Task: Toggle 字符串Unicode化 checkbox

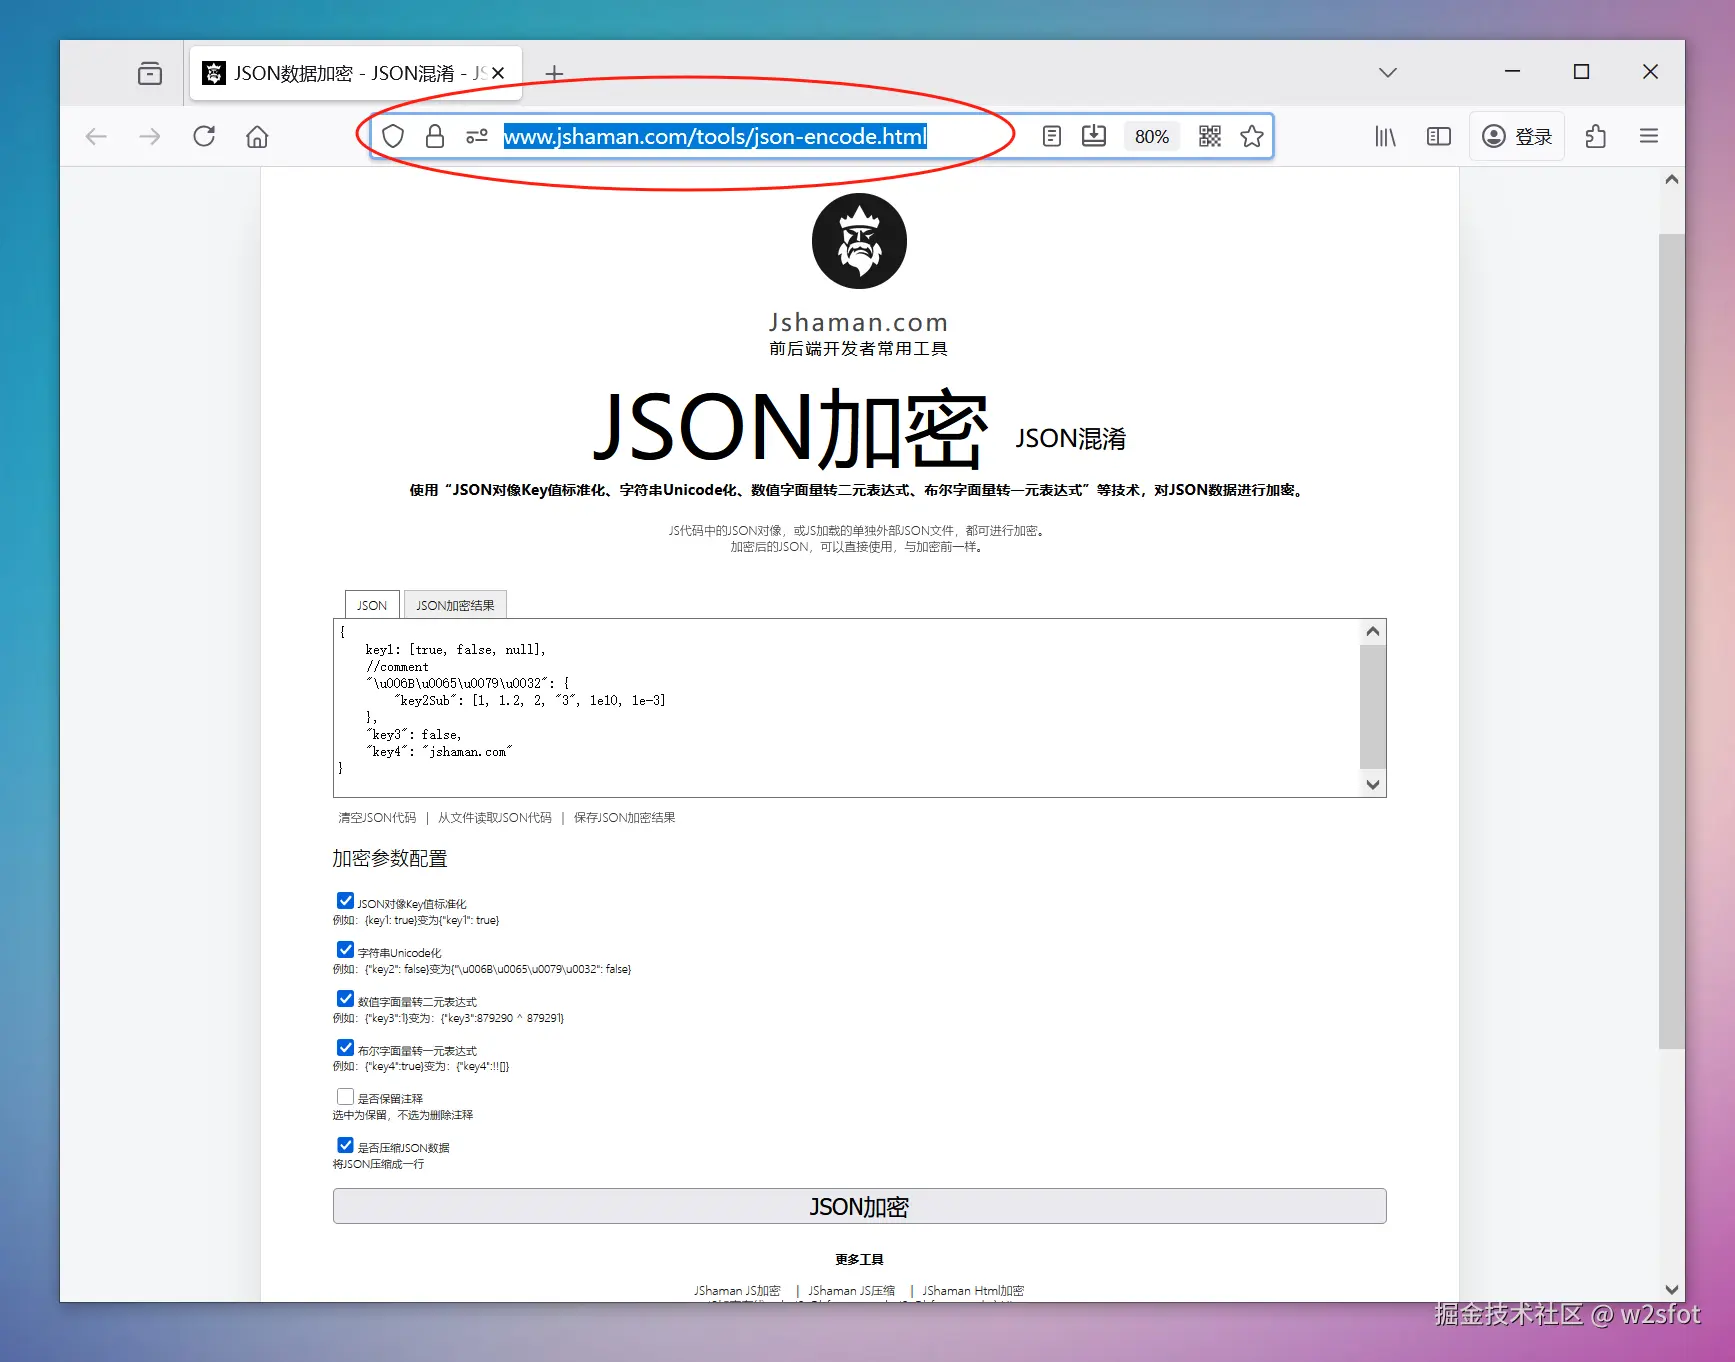Action: pos(345,950)
